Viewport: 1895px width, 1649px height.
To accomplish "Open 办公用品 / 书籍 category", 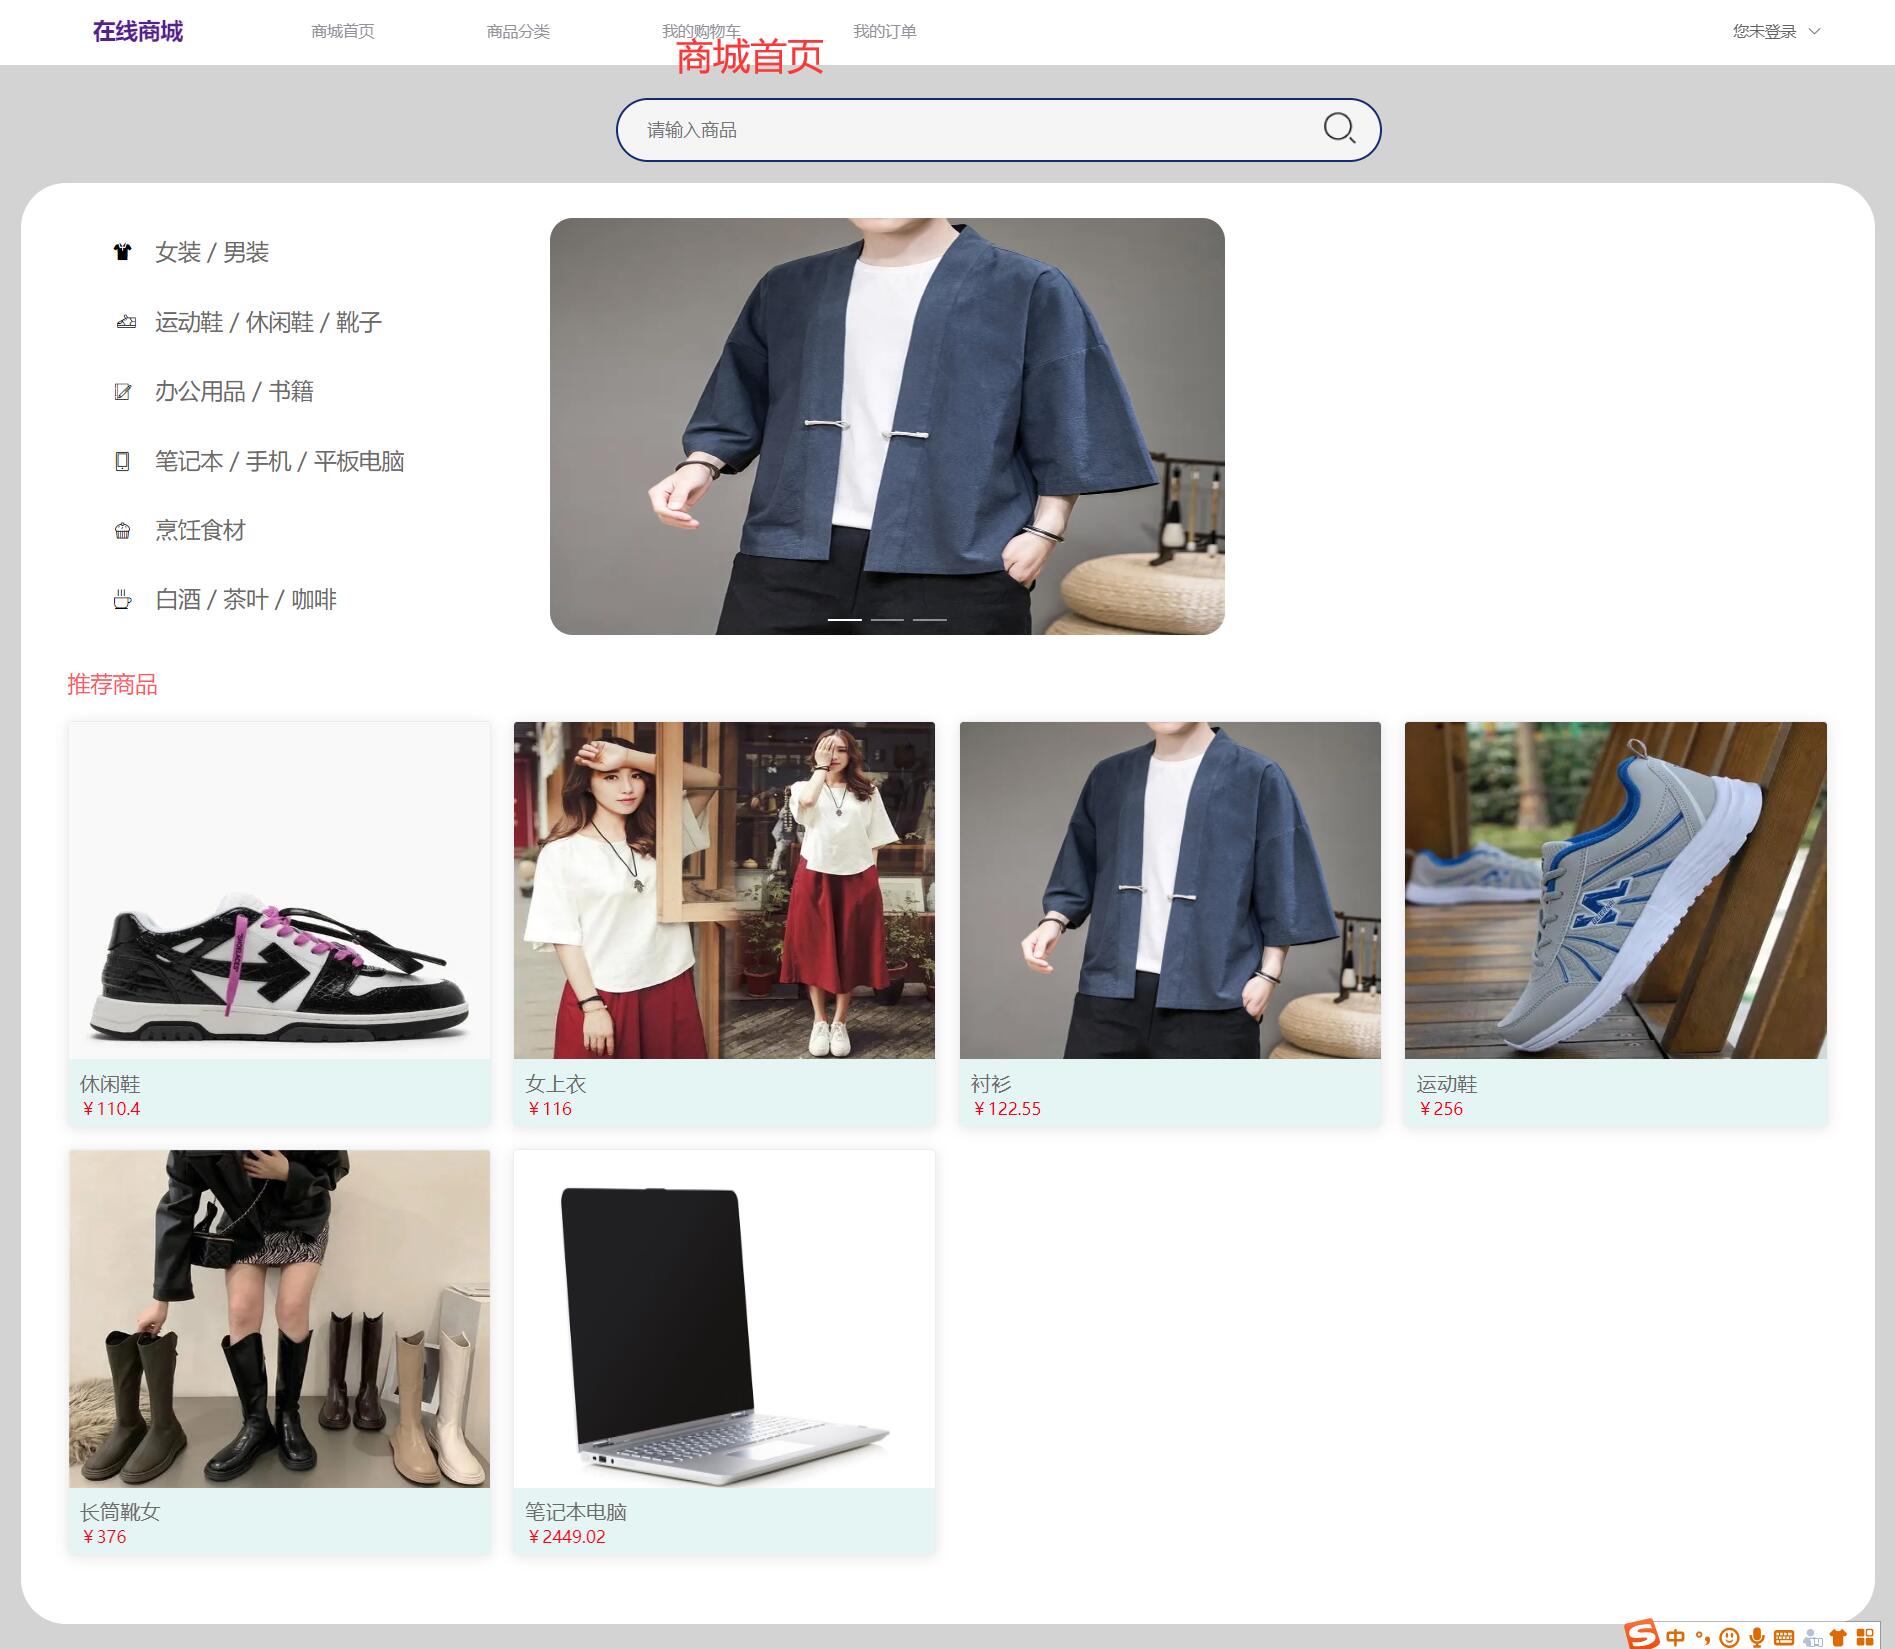I will (x=234, y=392).
